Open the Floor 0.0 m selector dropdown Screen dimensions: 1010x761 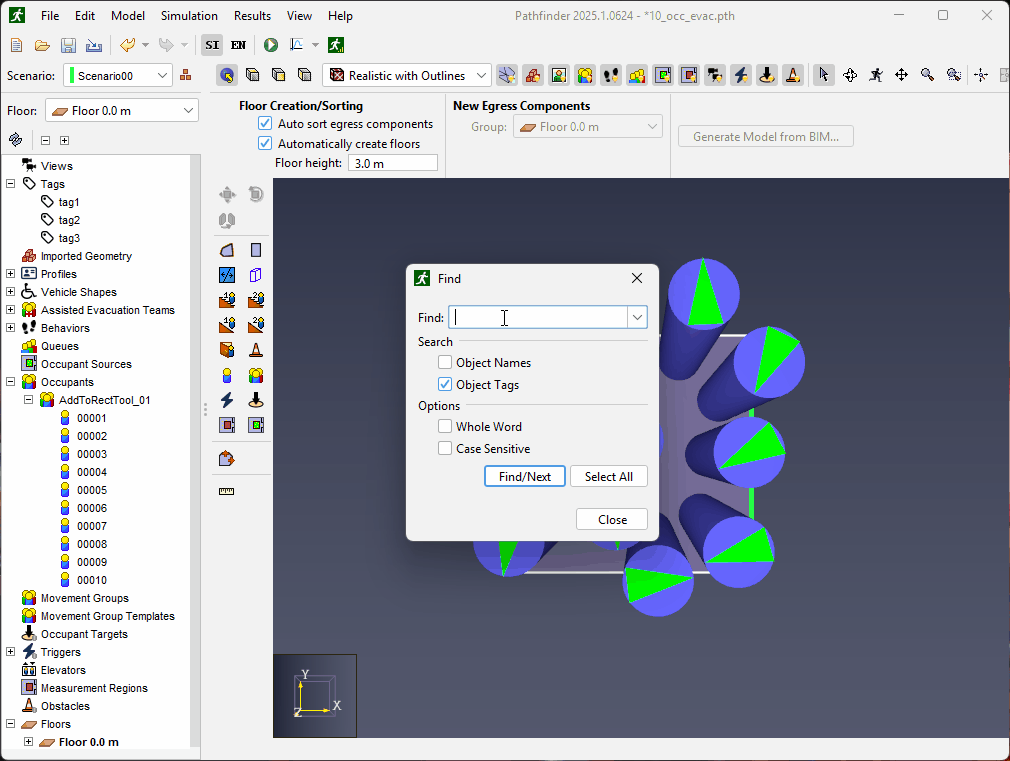(122, 111)
